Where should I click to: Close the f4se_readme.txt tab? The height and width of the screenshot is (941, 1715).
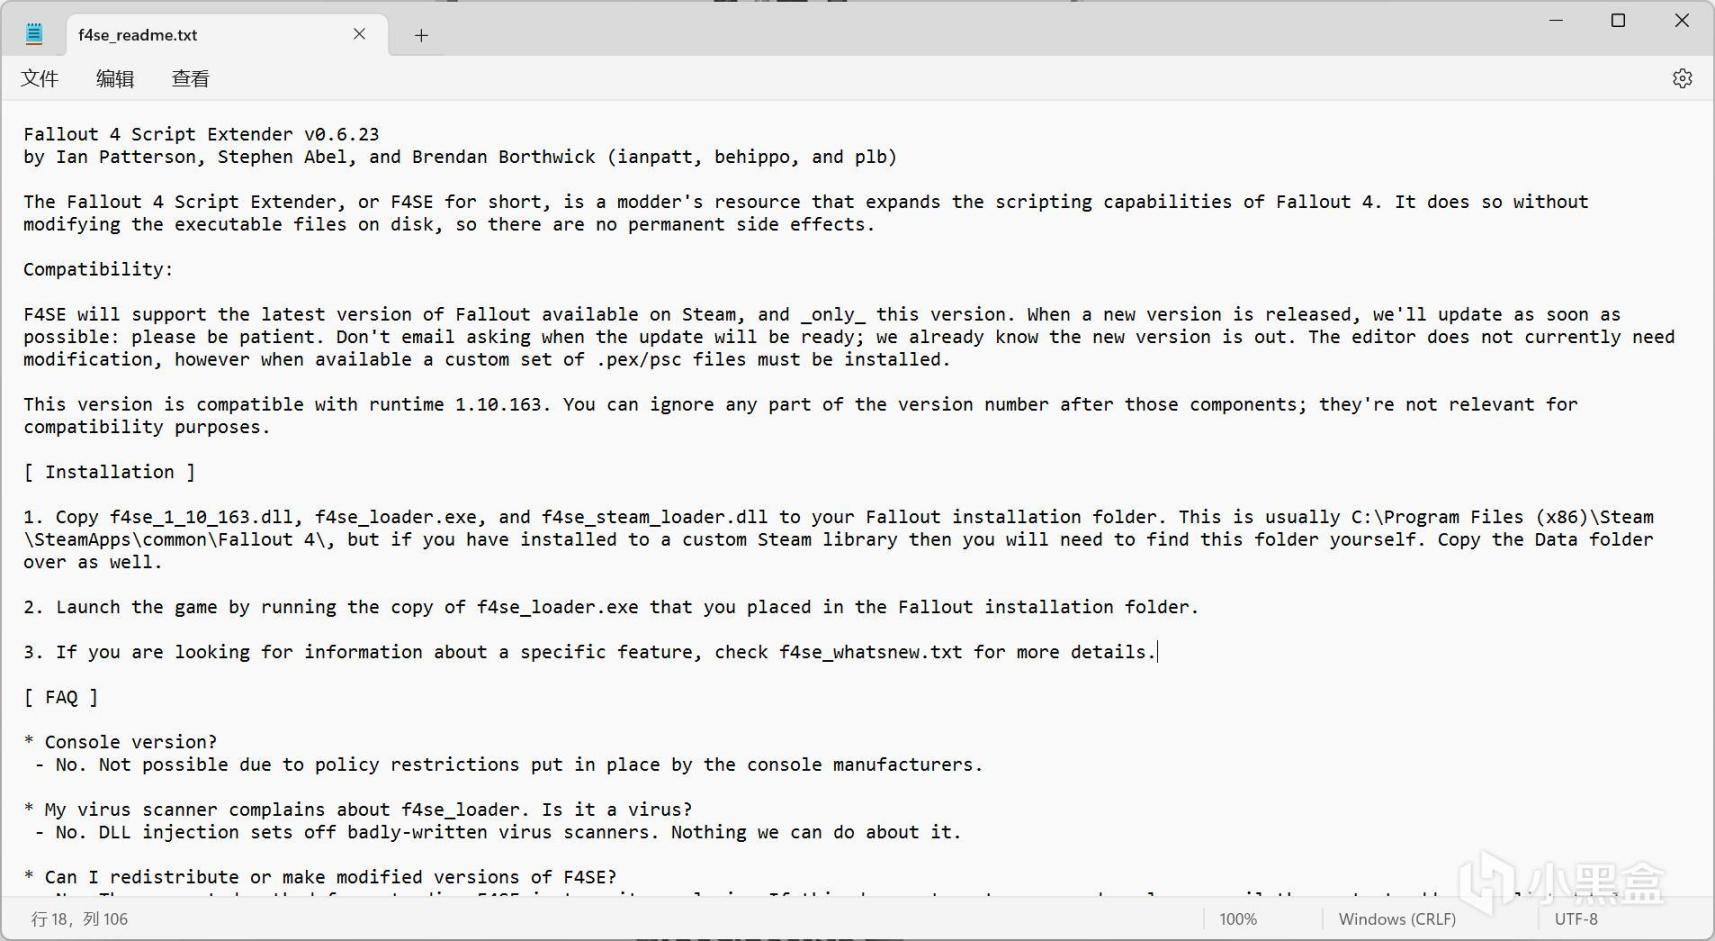(x=359, y=34)
